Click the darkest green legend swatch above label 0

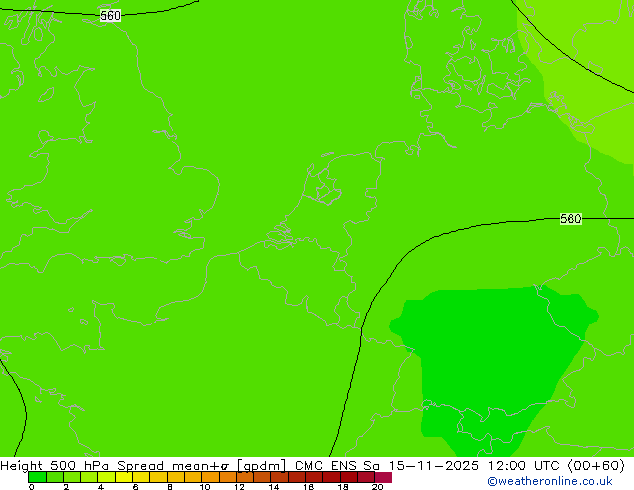tap(37, 477)
